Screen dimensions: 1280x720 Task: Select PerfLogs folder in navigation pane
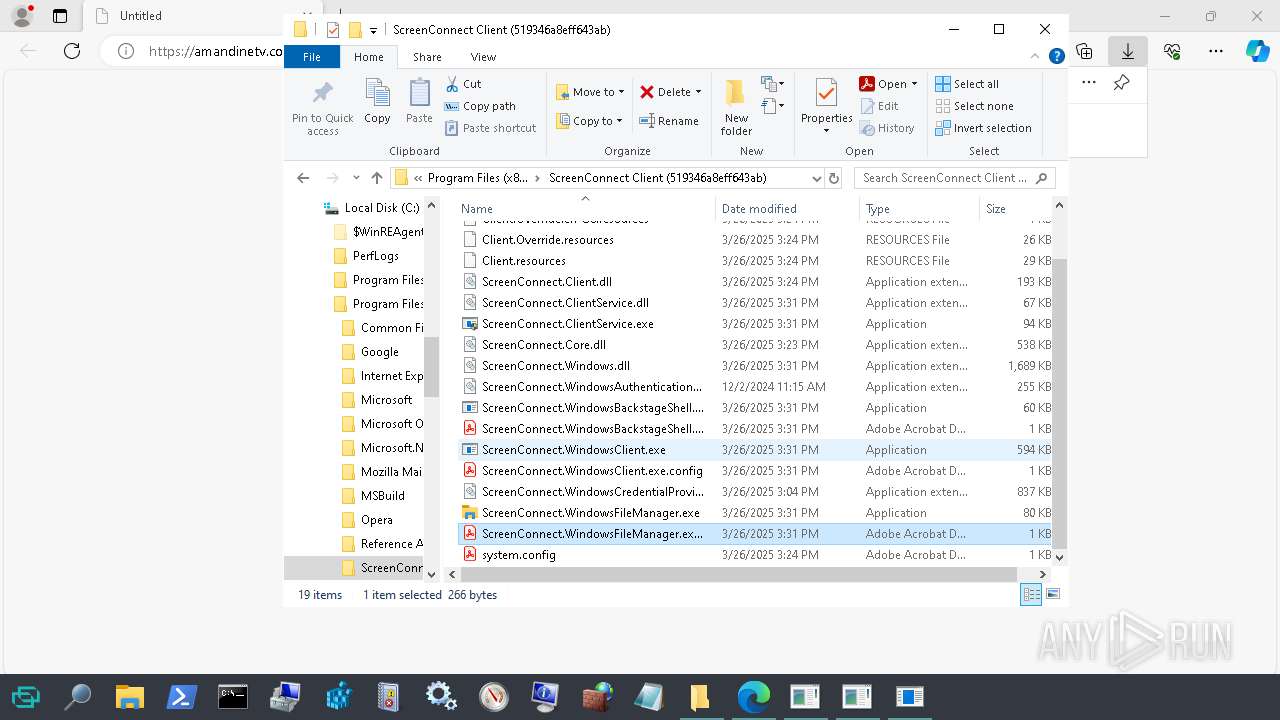[375, 256]
